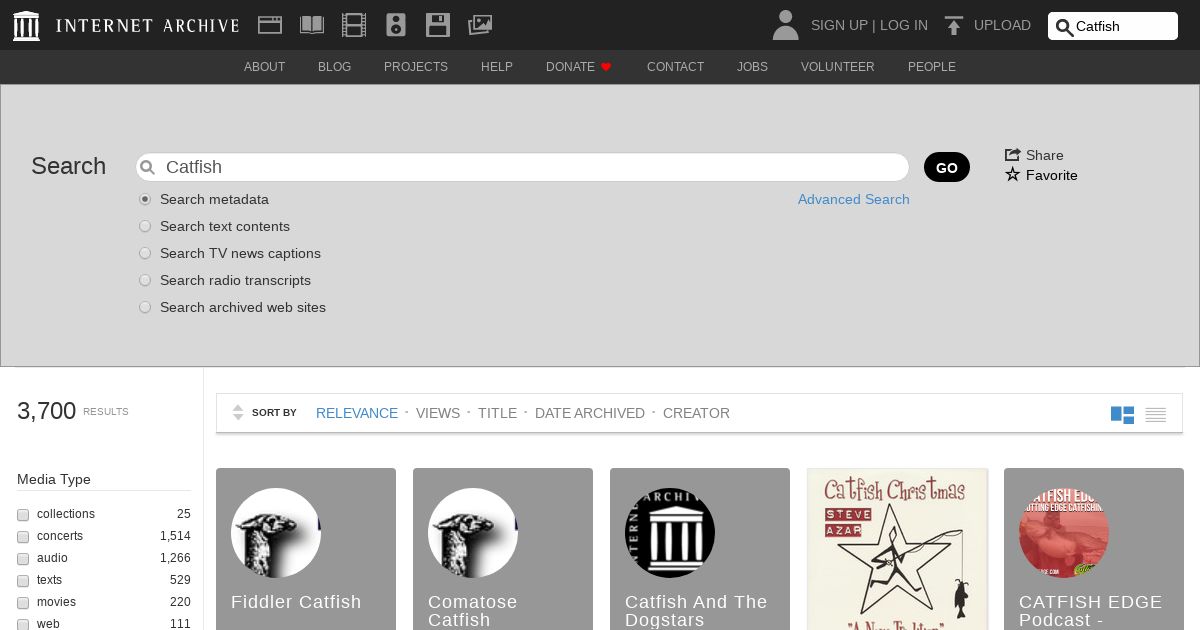Click the GO search button
Viewport: 1200px width, 630px height.
click(947, 167)
